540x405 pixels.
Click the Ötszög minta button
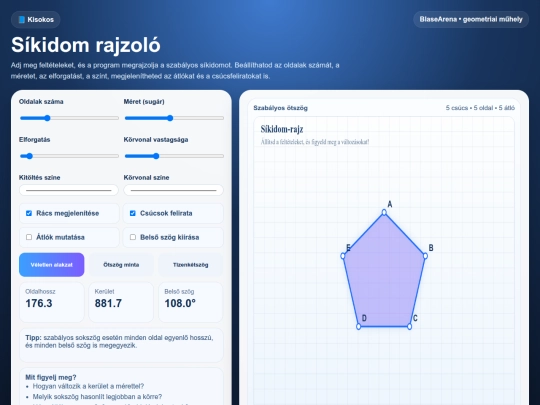(x=121, y=265)
